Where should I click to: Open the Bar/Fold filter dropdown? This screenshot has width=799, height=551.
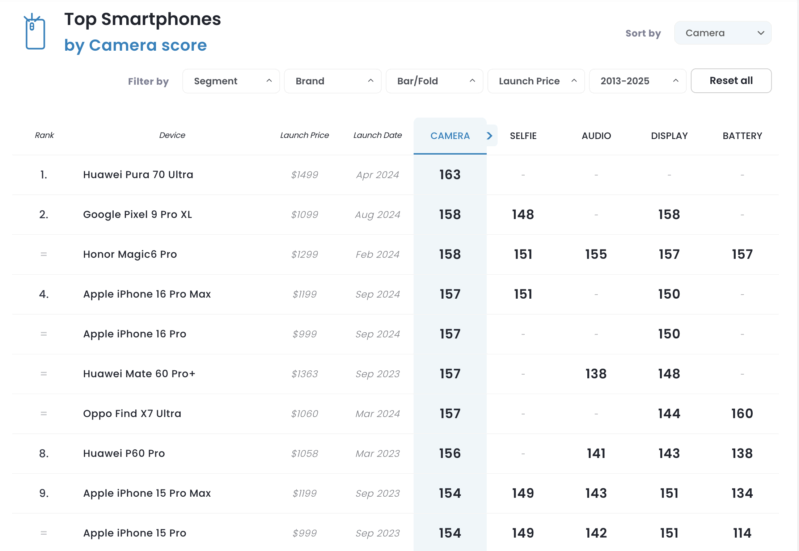tap(434, 81)
